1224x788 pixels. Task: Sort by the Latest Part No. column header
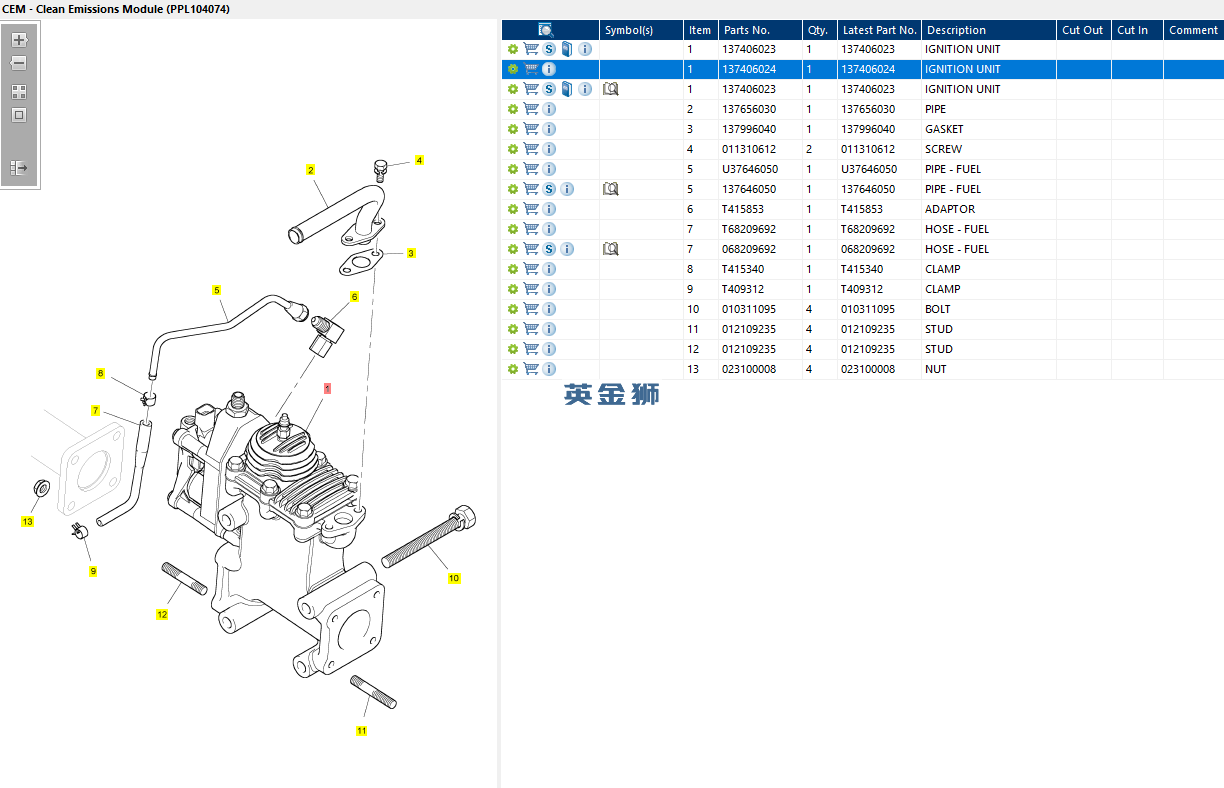tap(880, 30)
